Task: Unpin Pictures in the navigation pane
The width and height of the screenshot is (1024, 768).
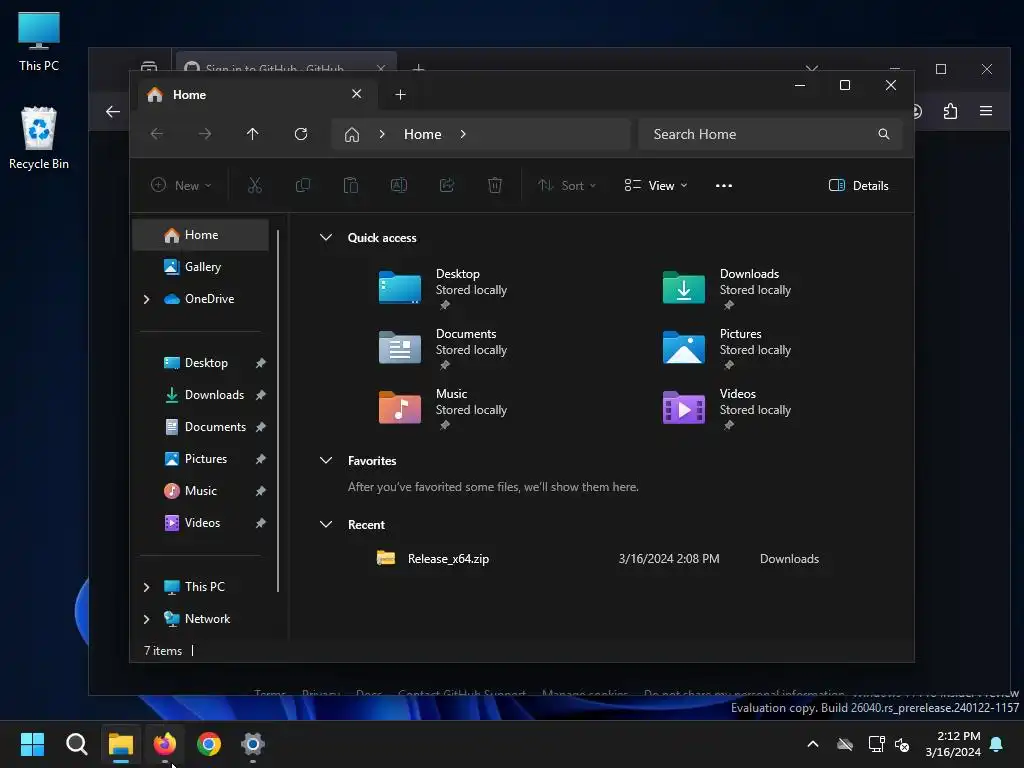Action: pos(261,459)
